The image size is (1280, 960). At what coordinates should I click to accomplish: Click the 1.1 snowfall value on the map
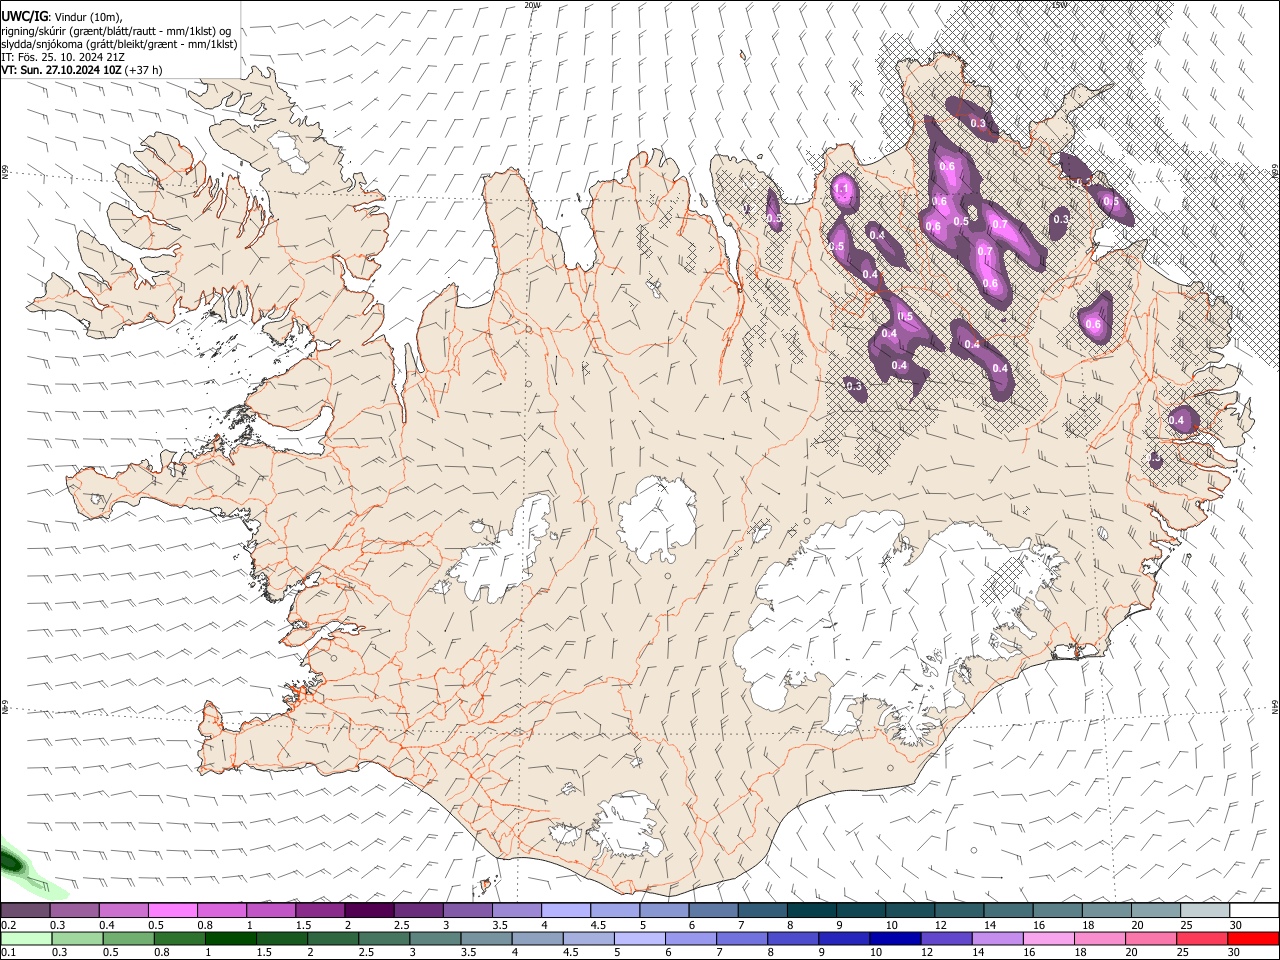(841, 188)
